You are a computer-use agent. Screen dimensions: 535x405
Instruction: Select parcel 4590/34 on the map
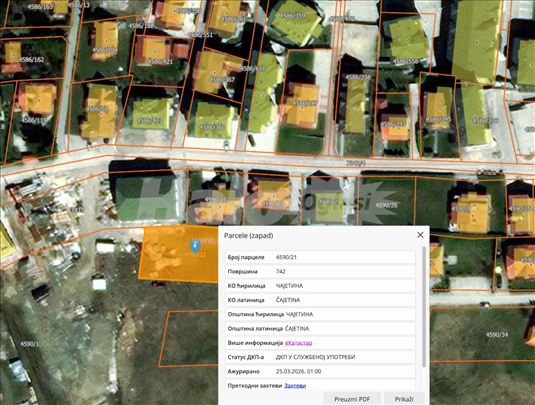497,335
